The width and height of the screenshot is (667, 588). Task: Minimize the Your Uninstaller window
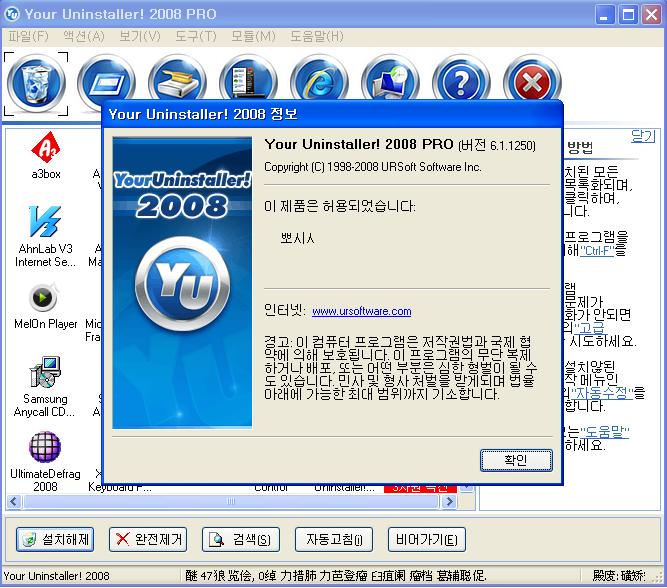(x=604, y=14)
